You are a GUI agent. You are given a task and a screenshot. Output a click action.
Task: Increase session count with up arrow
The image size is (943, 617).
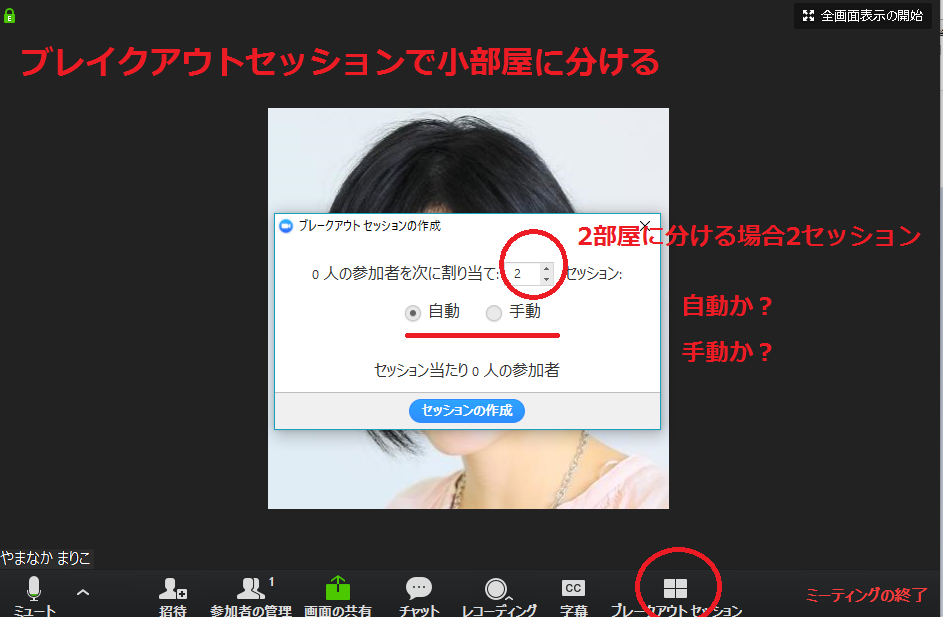[x=546, y=268]
